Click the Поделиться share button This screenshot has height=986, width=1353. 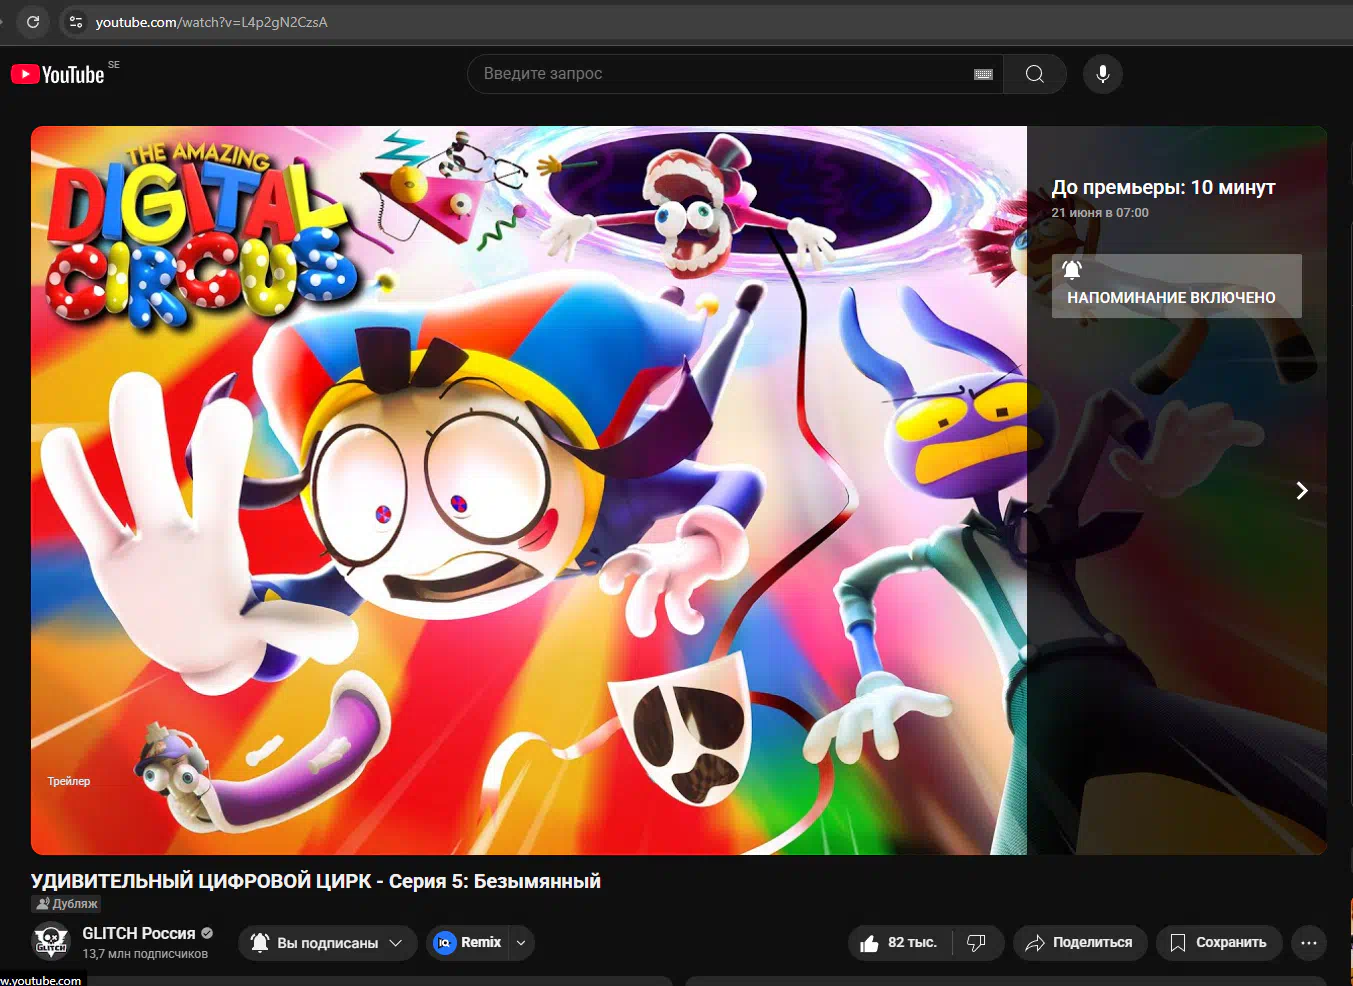(1079, 943)
